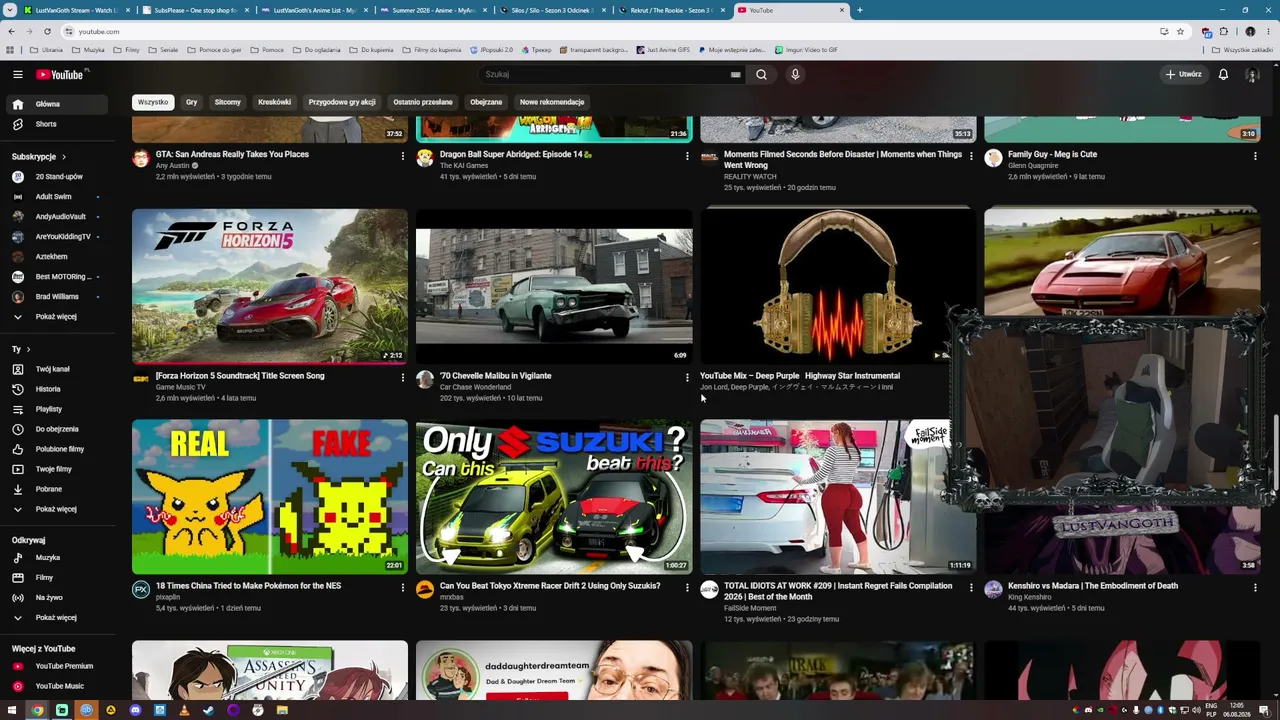Open the AndyAudioVault subscription

tap(58, 217)
